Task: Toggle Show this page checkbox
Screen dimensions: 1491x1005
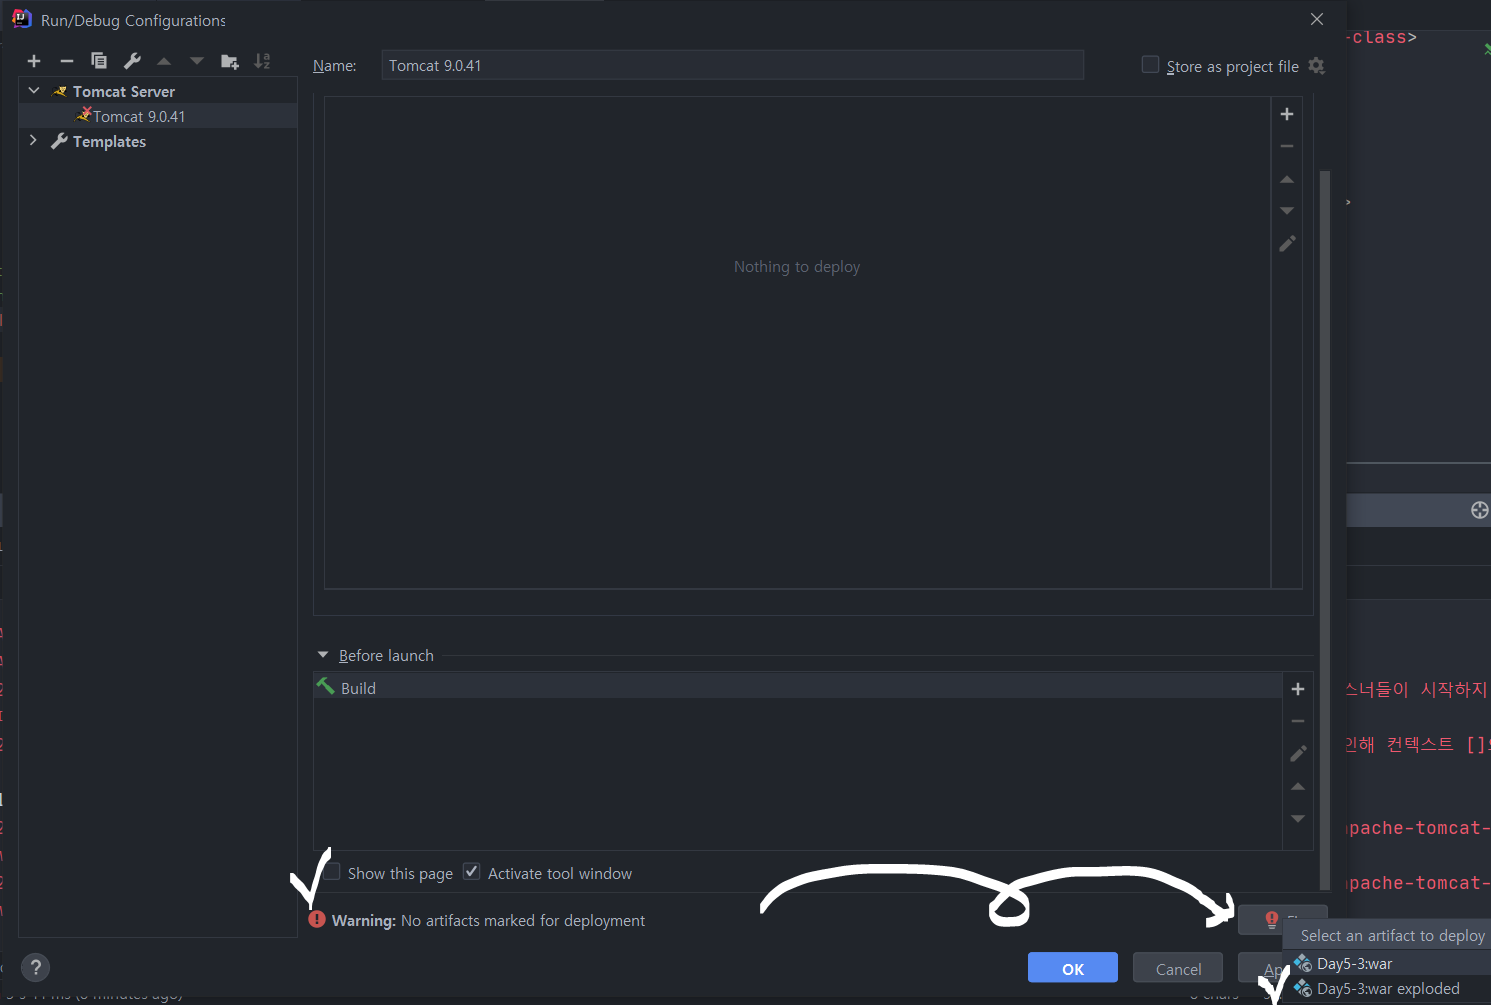Action: tap(332, 872)
